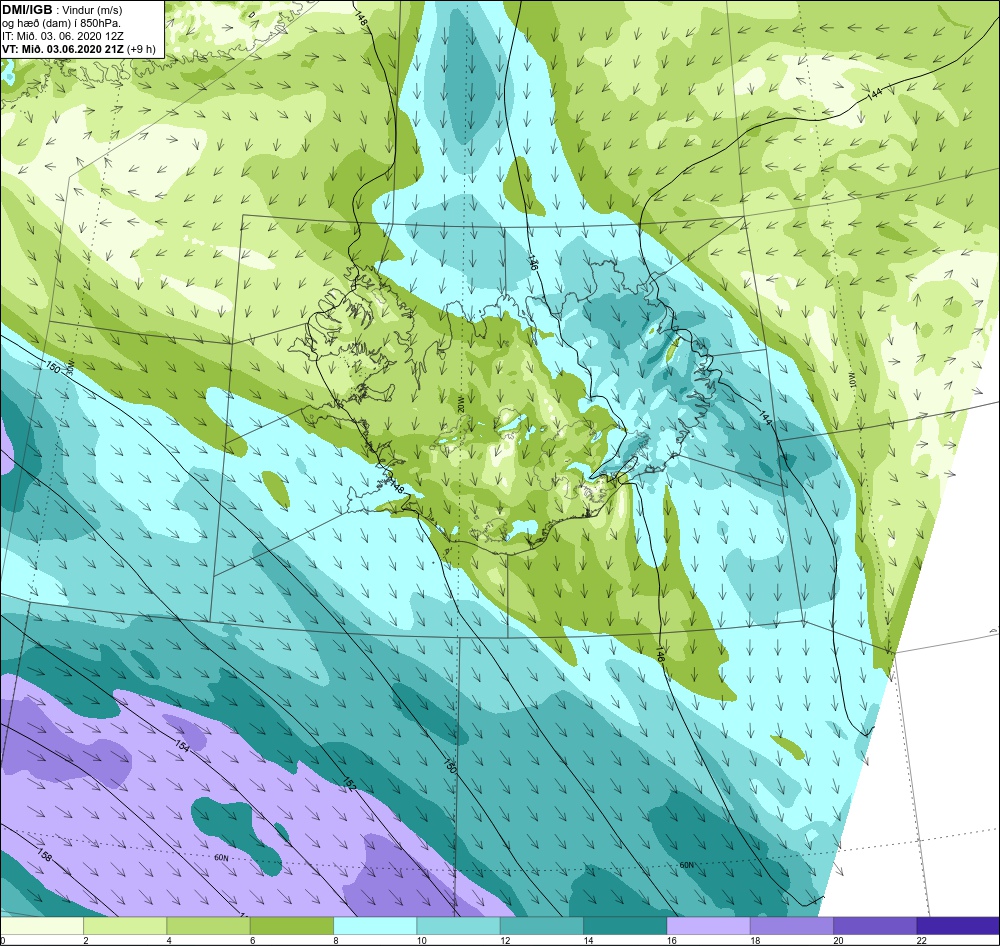Click the pale cream 0–2 m/s legend swatch
This screenshot has width=1000, height=946.
(x=42, y=925)
